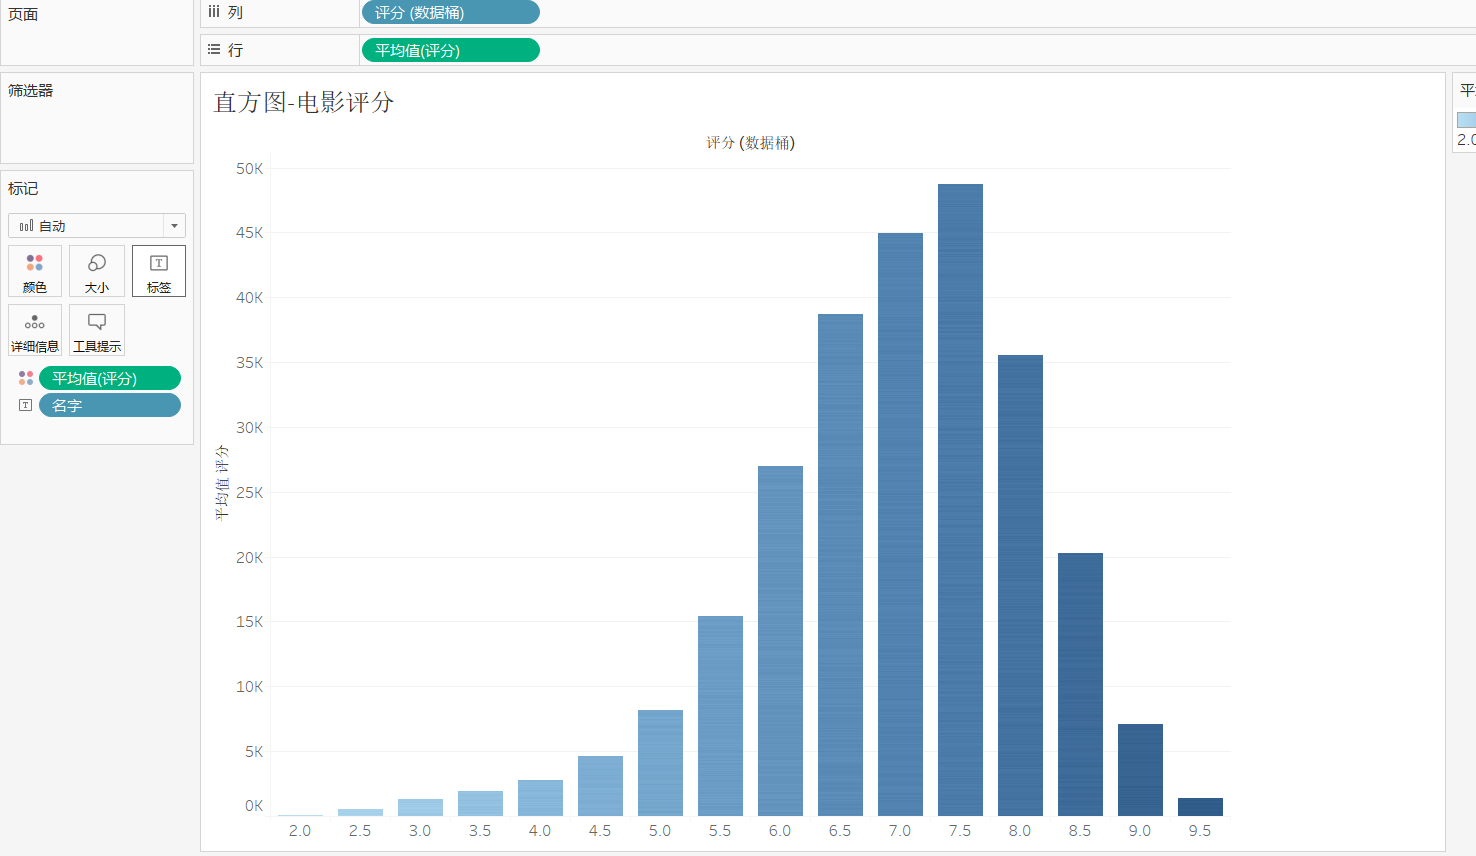The width and height of the screenshot is (1476, 856).
Task: Select the bar for rating bin 5.0
Action: pyautogui.click(x=660, y=763)
